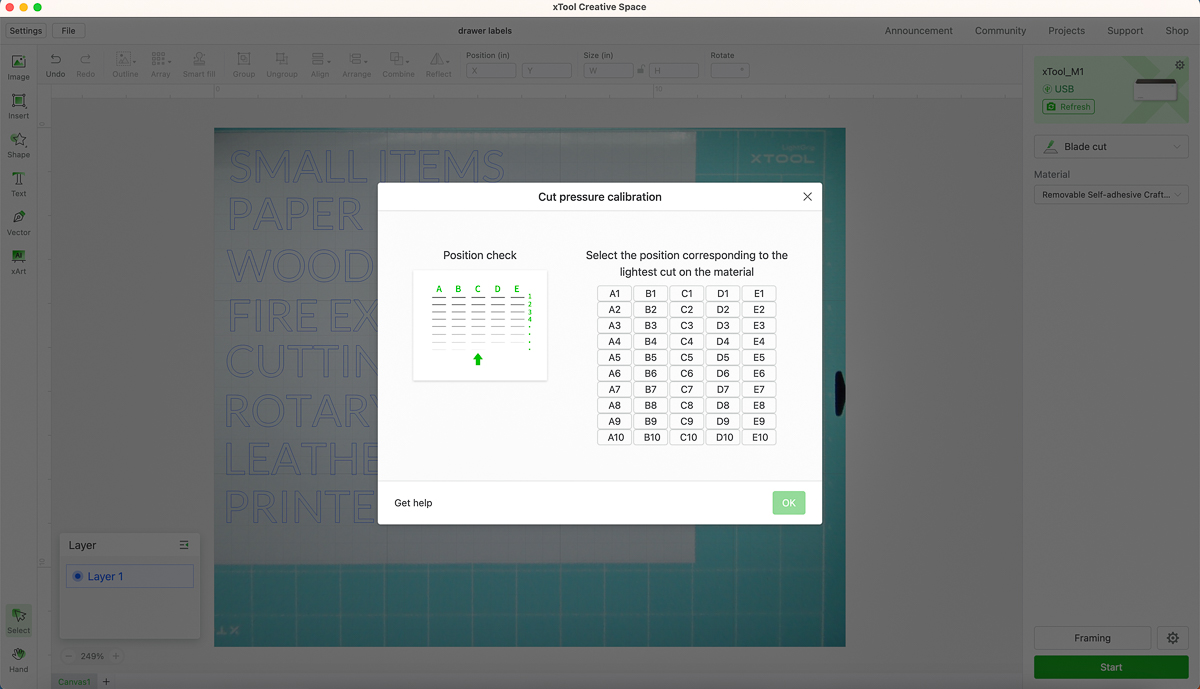Open the gear settings beside Framing
Viewport: 1200px width, 689px height.
pos(1173,638)
